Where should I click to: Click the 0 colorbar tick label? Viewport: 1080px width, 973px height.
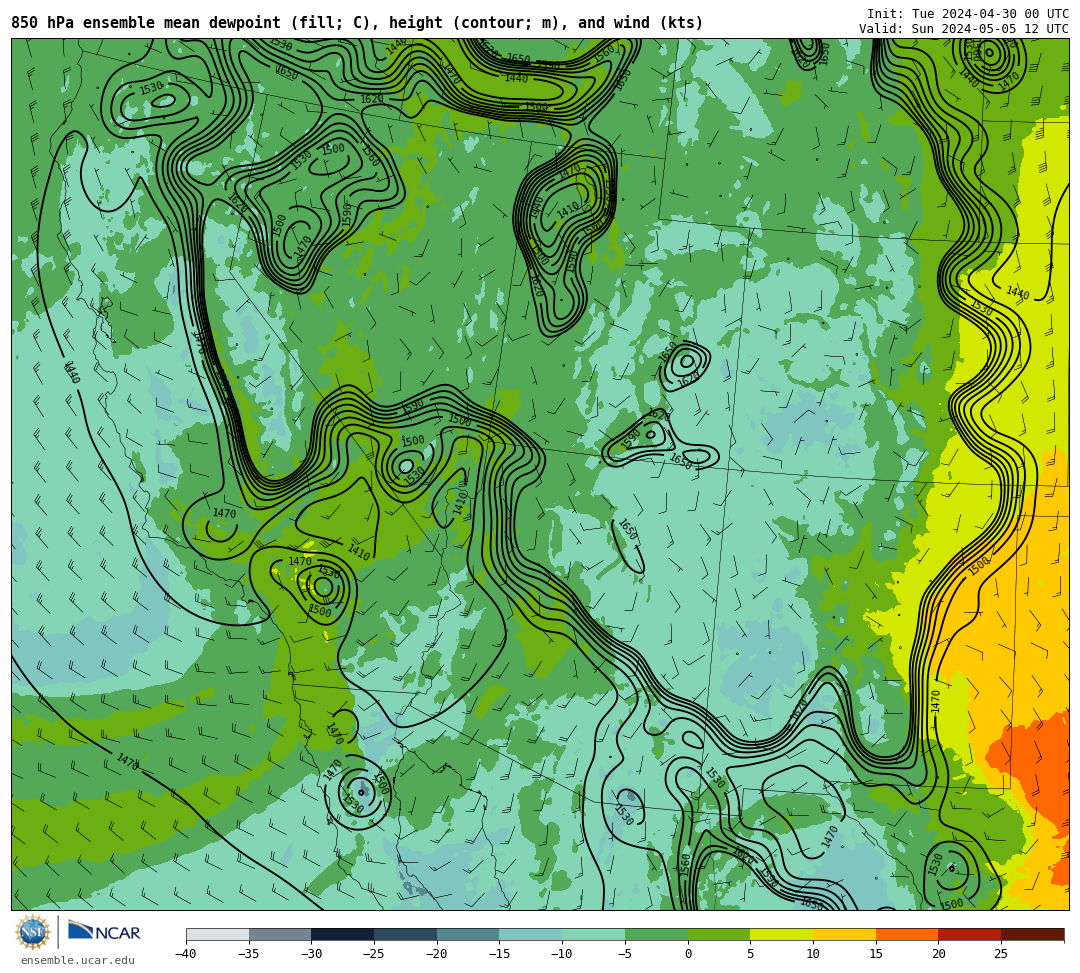point(688,954)
